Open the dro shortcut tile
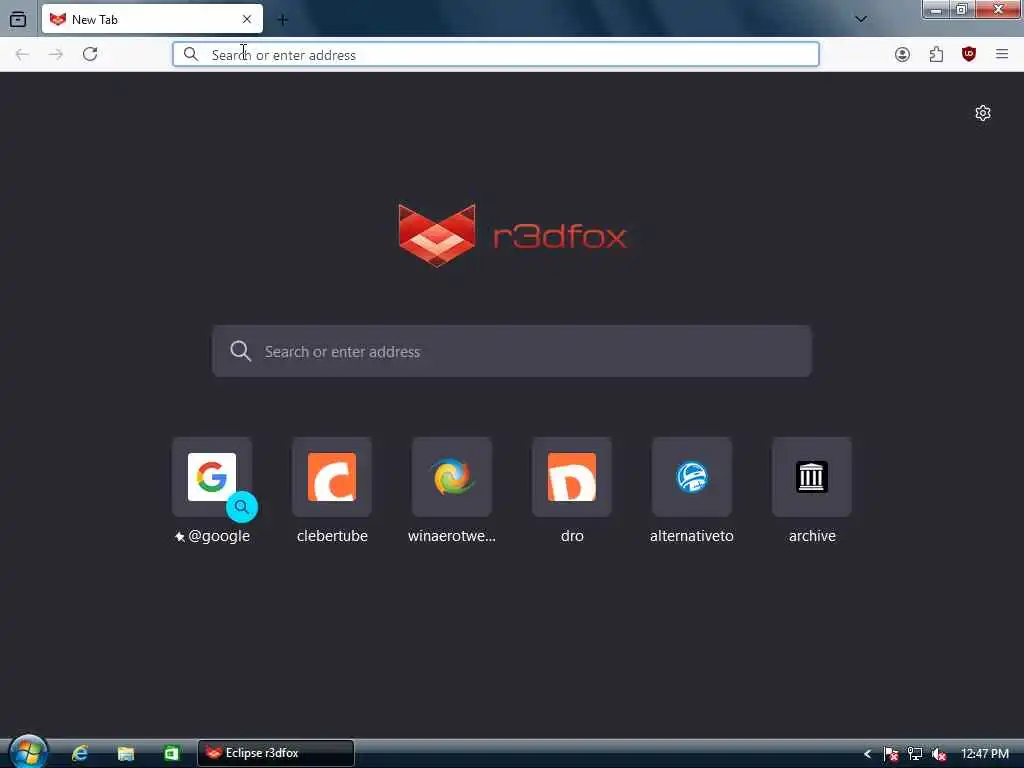Screen dimensions: 1024x768 pyautogui.click(x=572, y=477)
